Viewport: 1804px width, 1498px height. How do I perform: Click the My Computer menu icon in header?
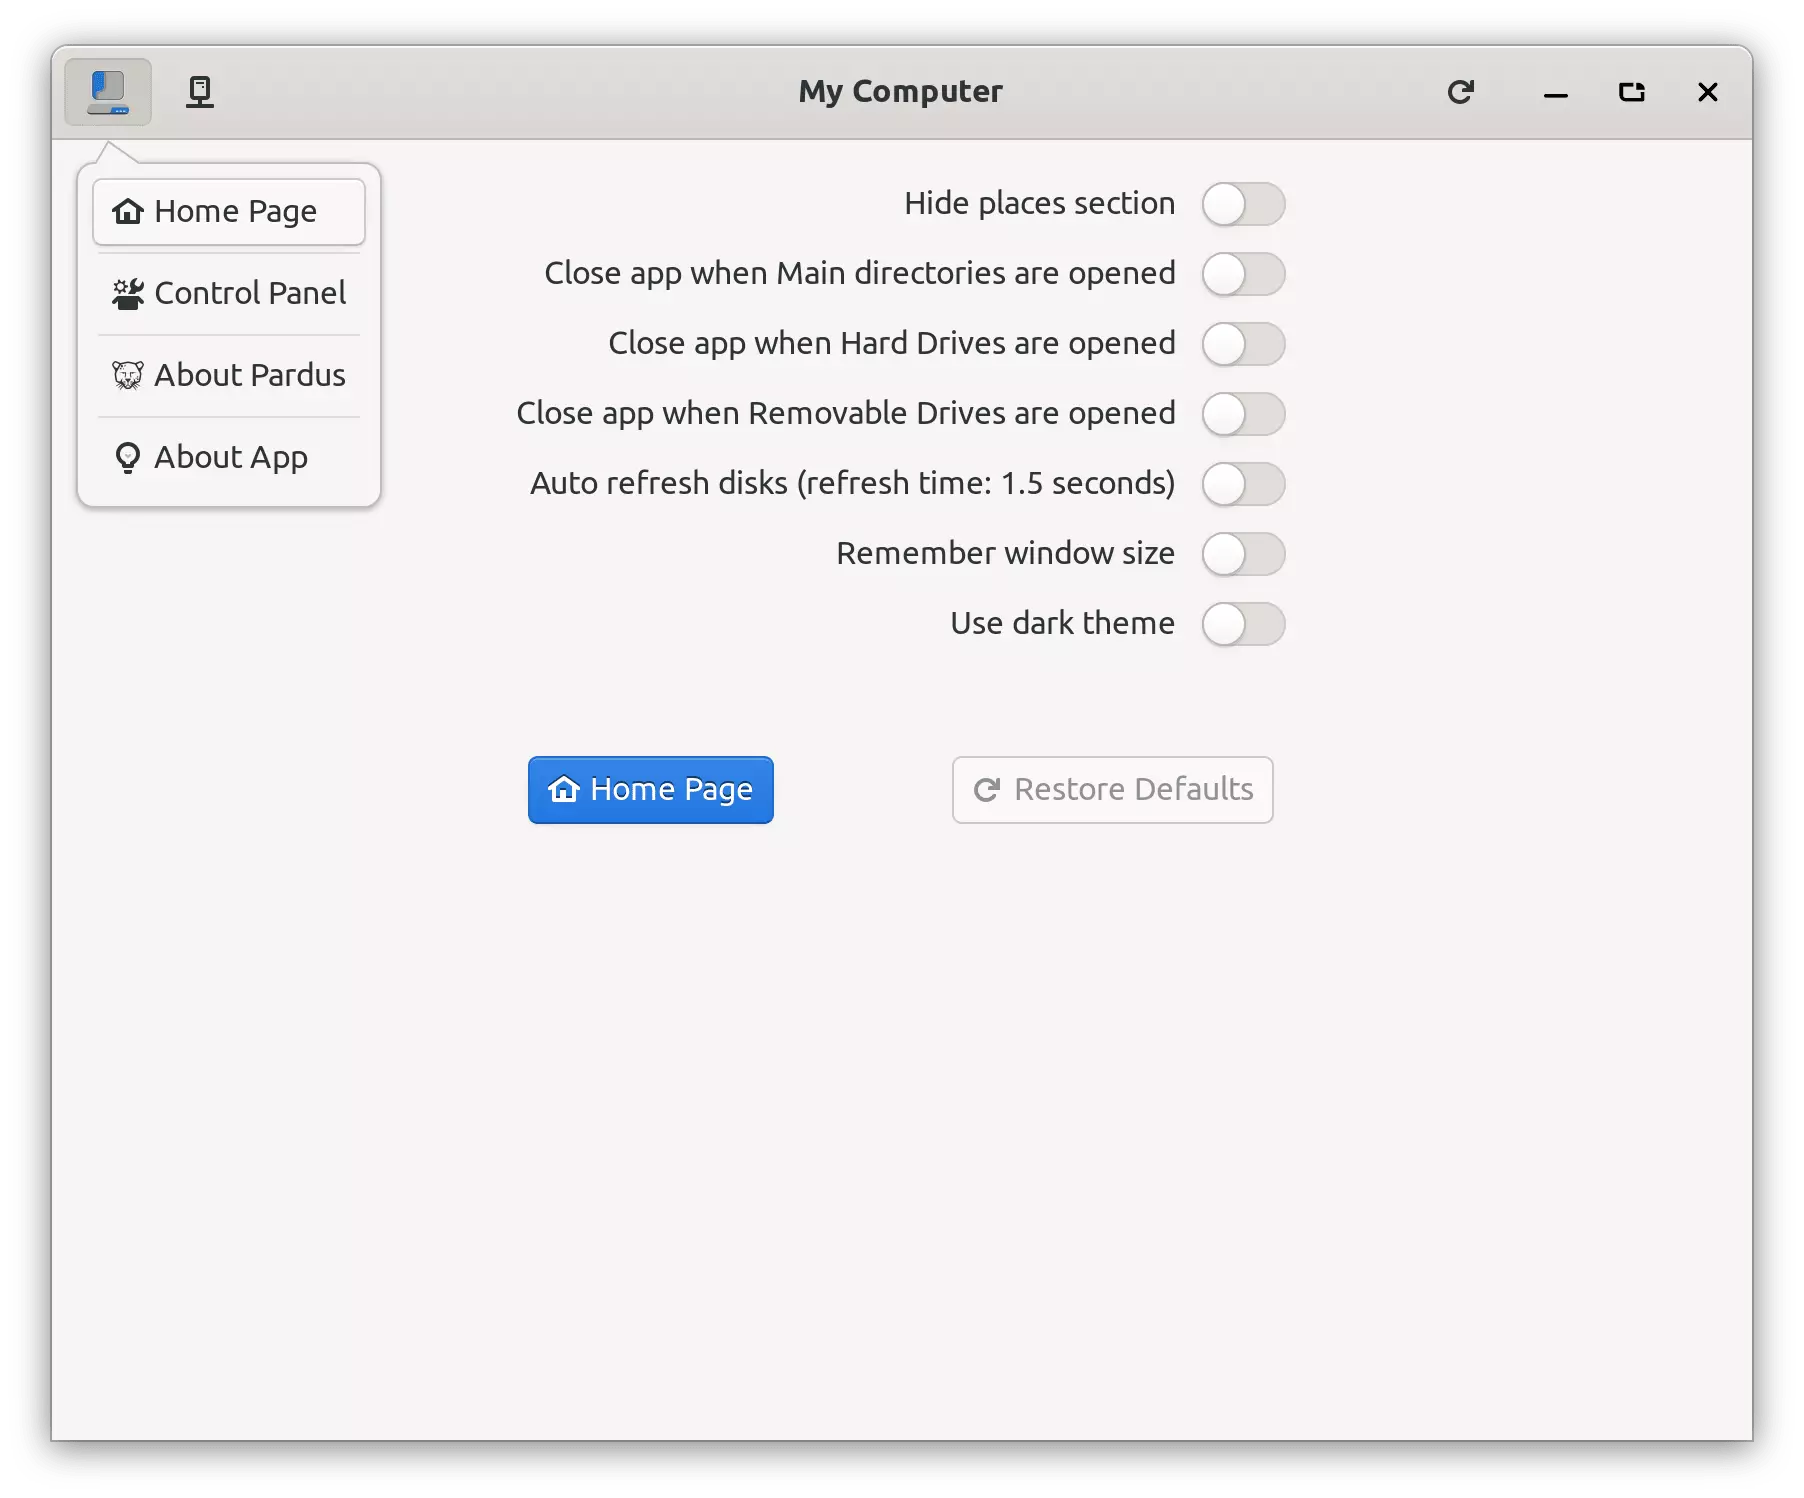108,92
